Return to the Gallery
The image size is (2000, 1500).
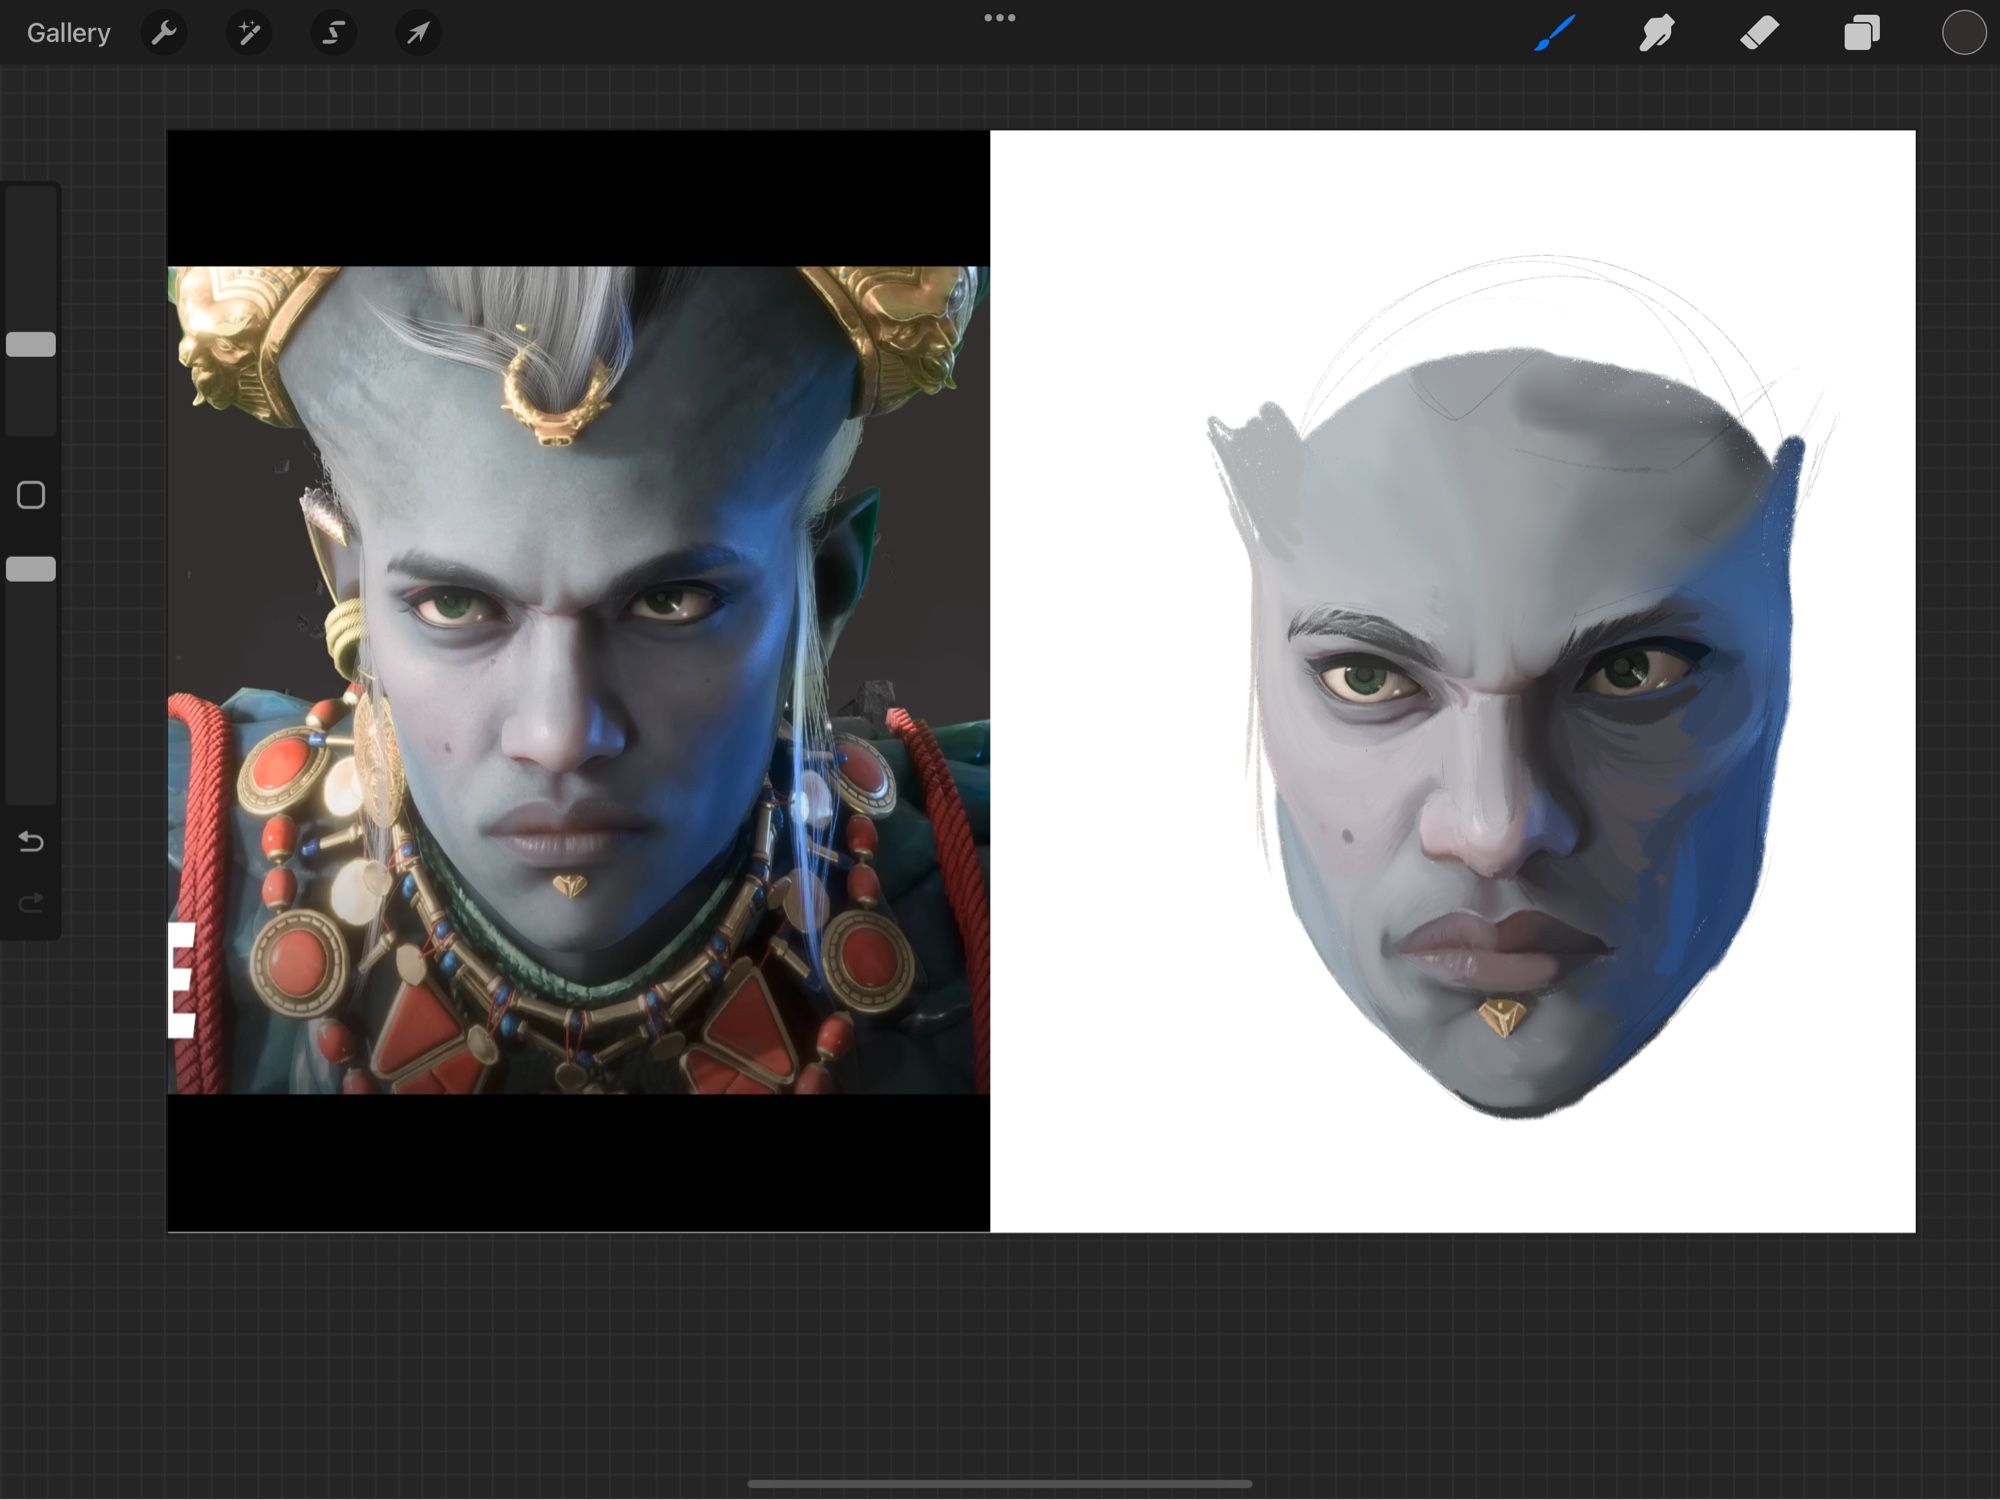pyautogui.click(x=68, y=33)
